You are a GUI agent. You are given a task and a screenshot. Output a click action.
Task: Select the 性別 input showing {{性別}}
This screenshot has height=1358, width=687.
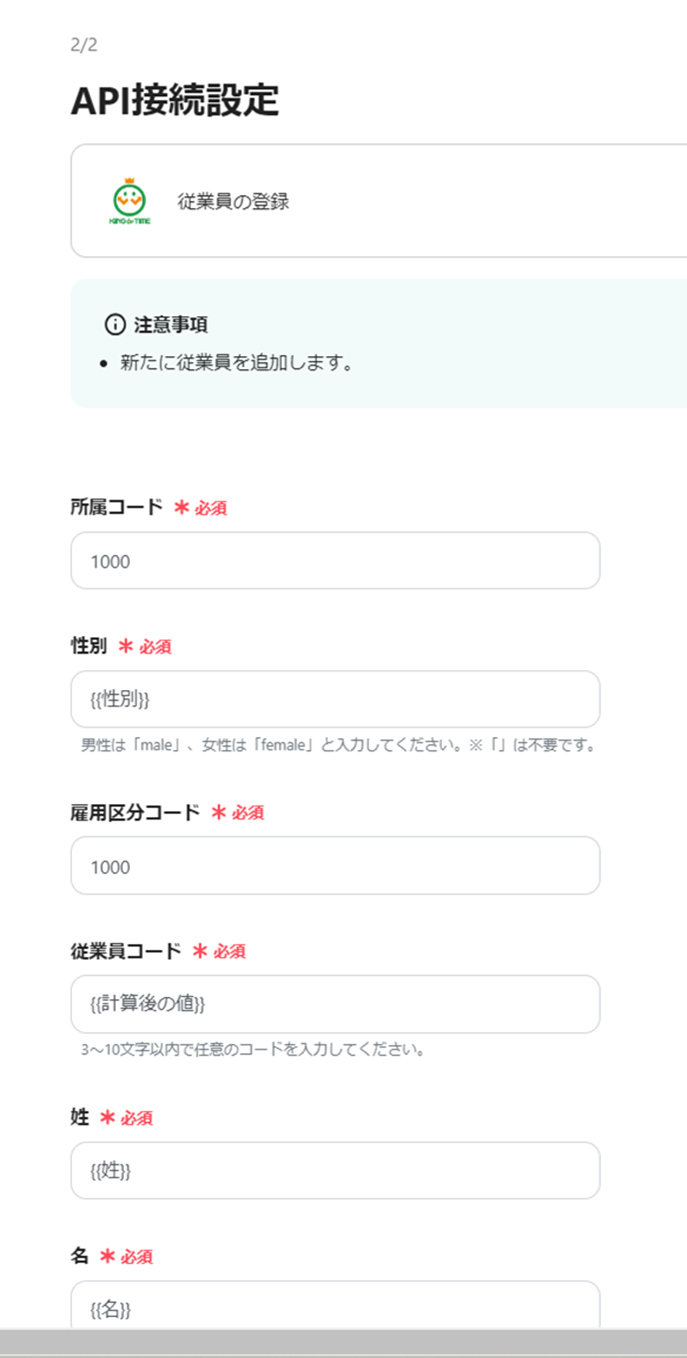(x=334, y=698)
